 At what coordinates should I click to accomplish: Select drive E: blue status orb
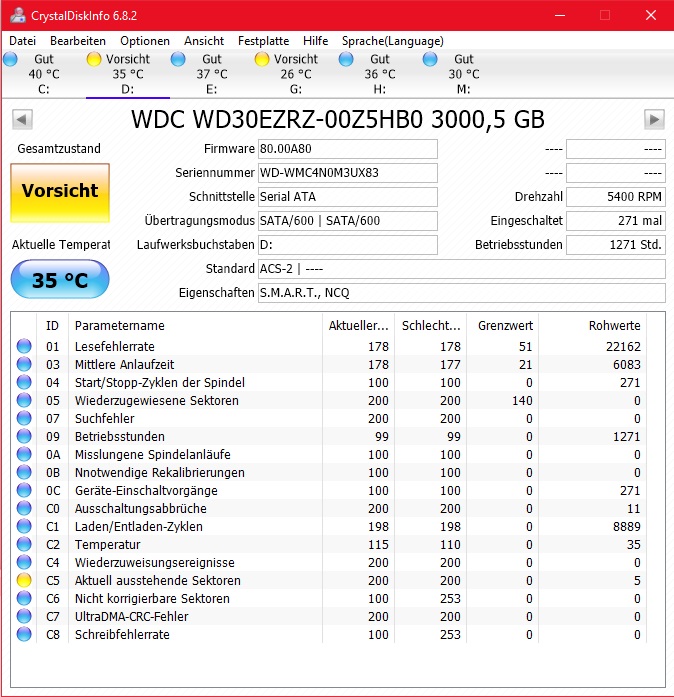tap(178, 59)
